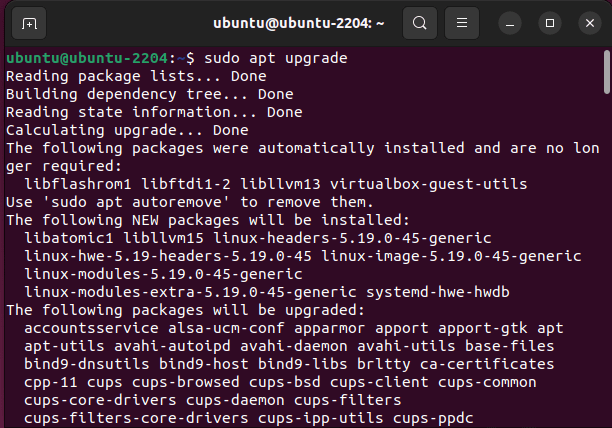Maximize the terminal window
Screen dimensions: 612x428
[x=550, y=23]
